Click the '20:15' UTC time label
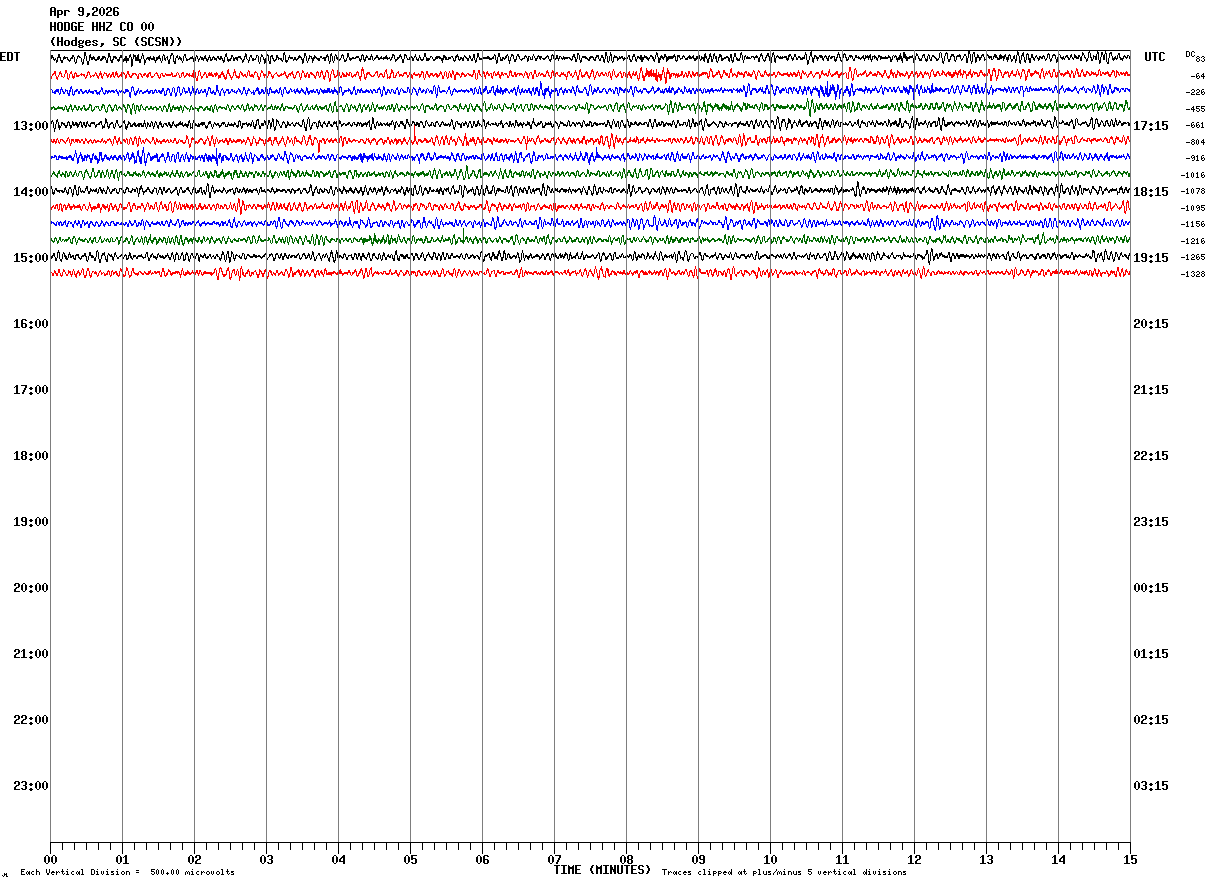 (x=1151, y=324)
